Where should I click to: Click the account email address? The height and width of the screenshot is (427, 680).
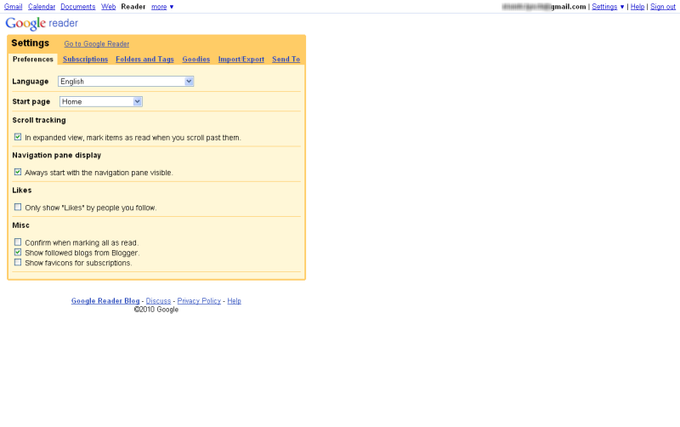click(544, 7)
